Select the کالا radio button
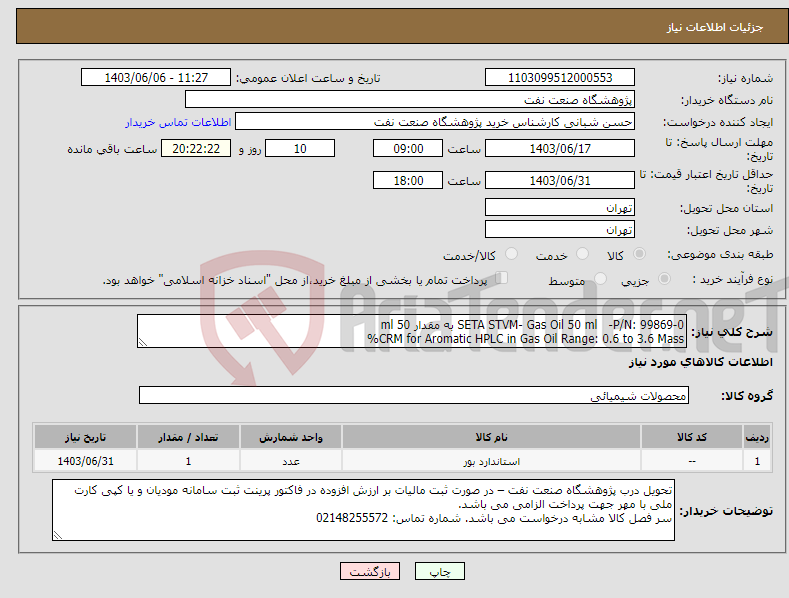 tap(640, 254)
